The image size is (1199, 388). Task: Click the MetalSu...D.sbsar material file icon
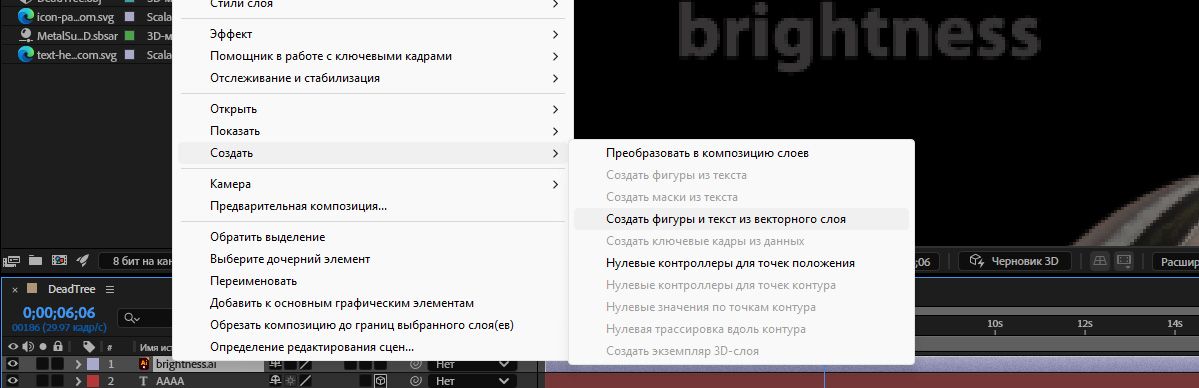(25, 35)
